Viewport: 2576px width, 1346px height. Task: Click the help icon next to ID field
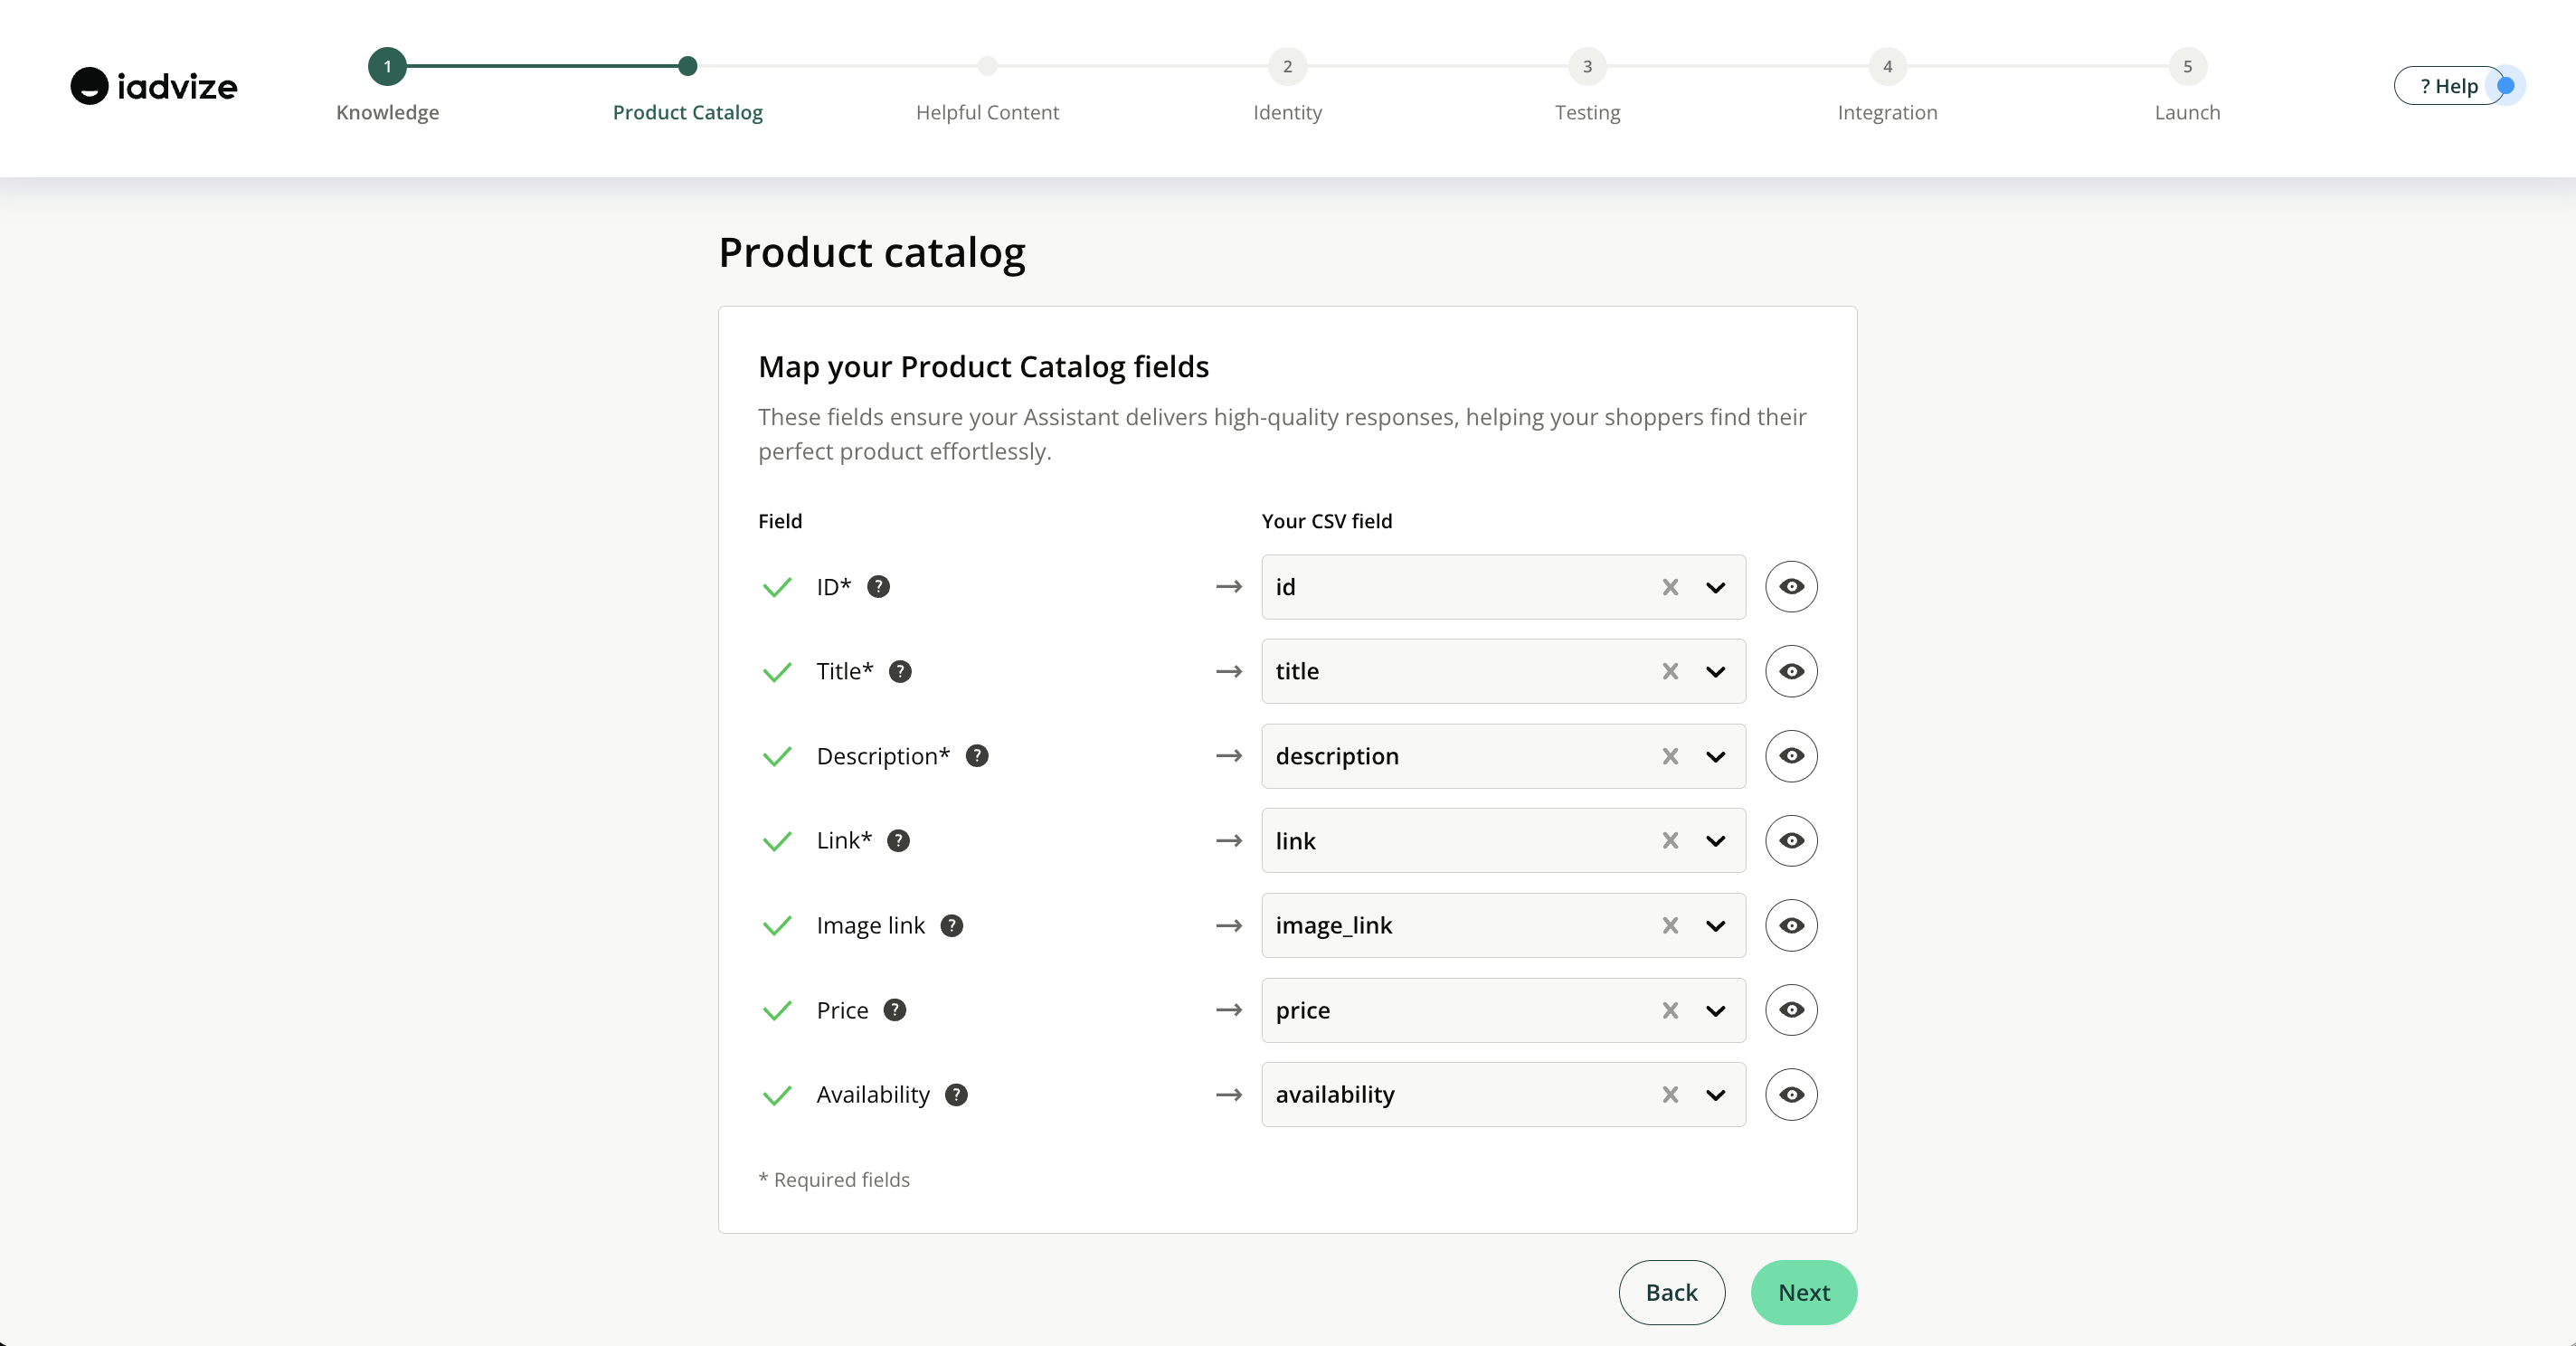coord(878,587)
